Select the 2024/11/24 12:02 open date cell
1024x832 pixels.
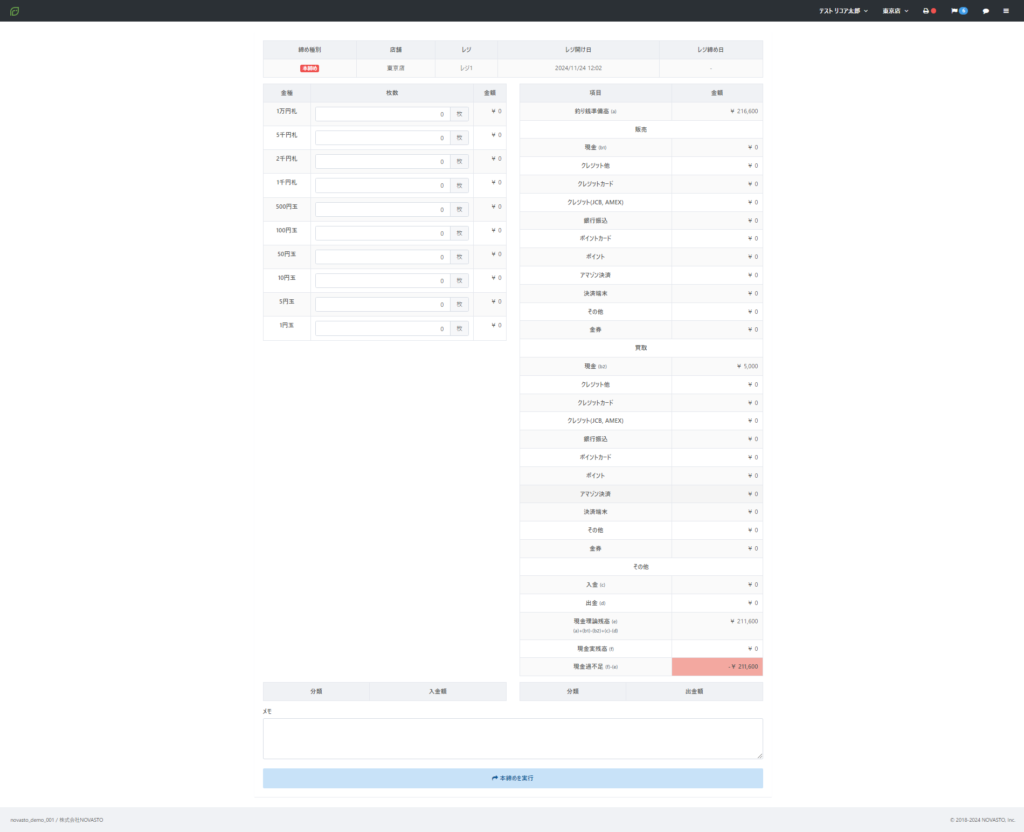click(578, 68)
